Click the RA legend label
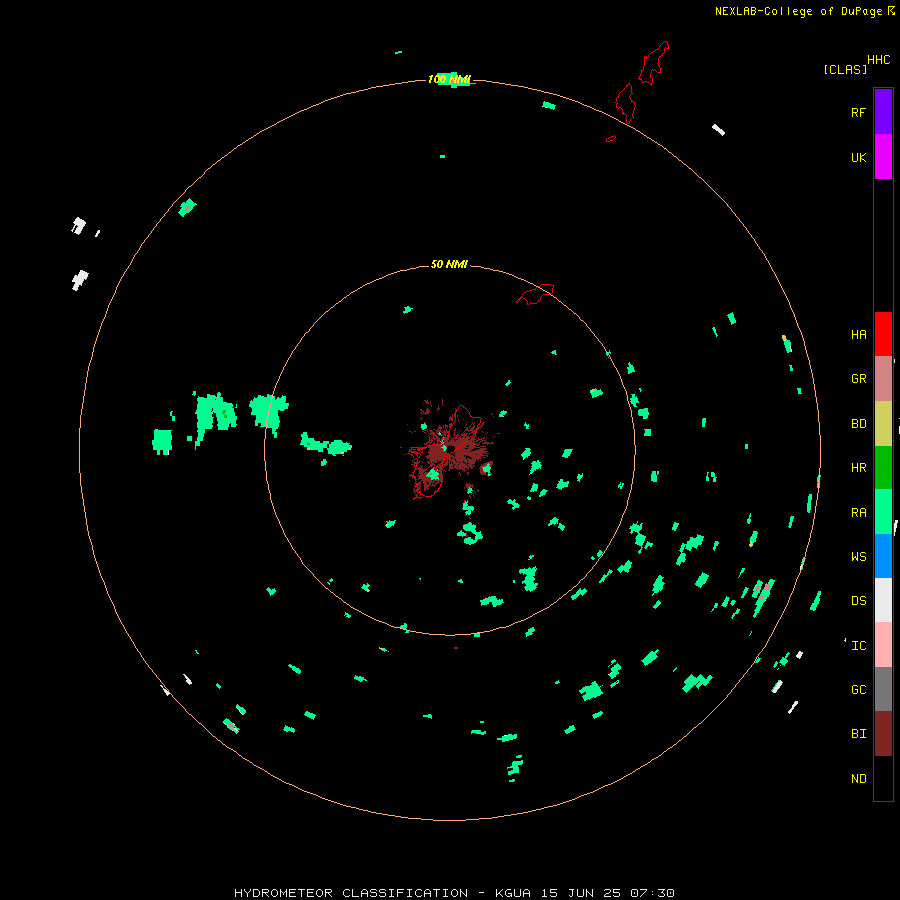 (x=858, y=512)
